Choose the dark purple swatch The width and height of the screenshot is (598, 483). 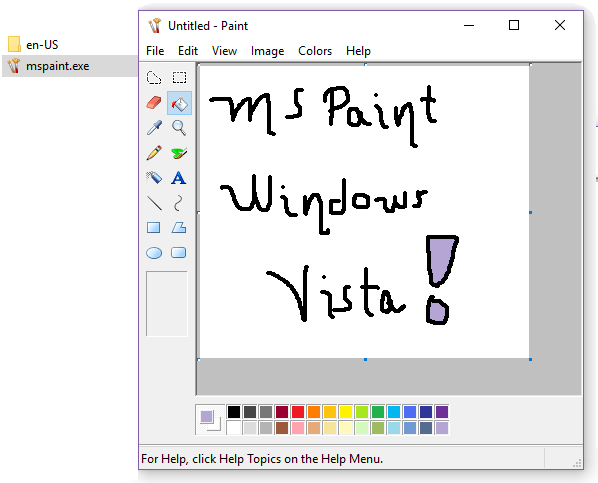click(442, 412)
